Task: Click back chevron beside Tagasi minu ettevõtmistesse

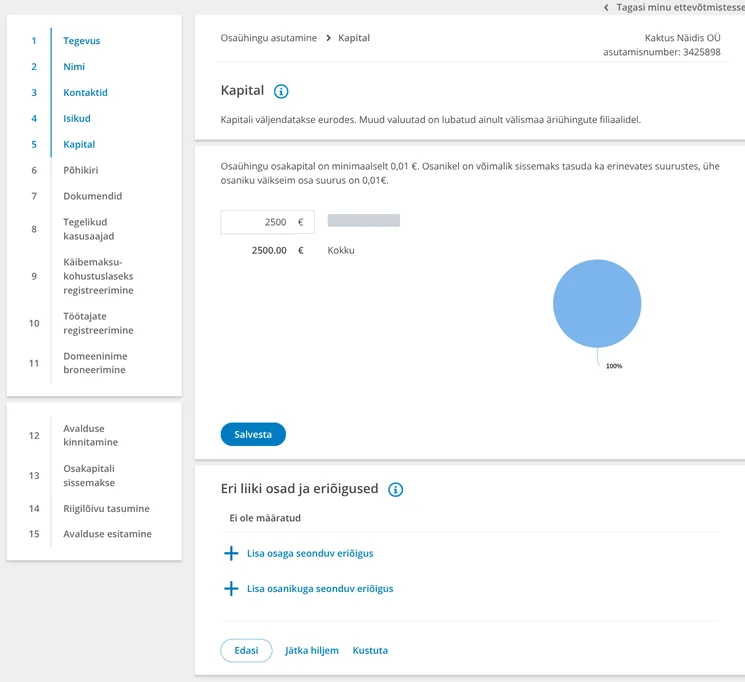Action: pos(606,8)
